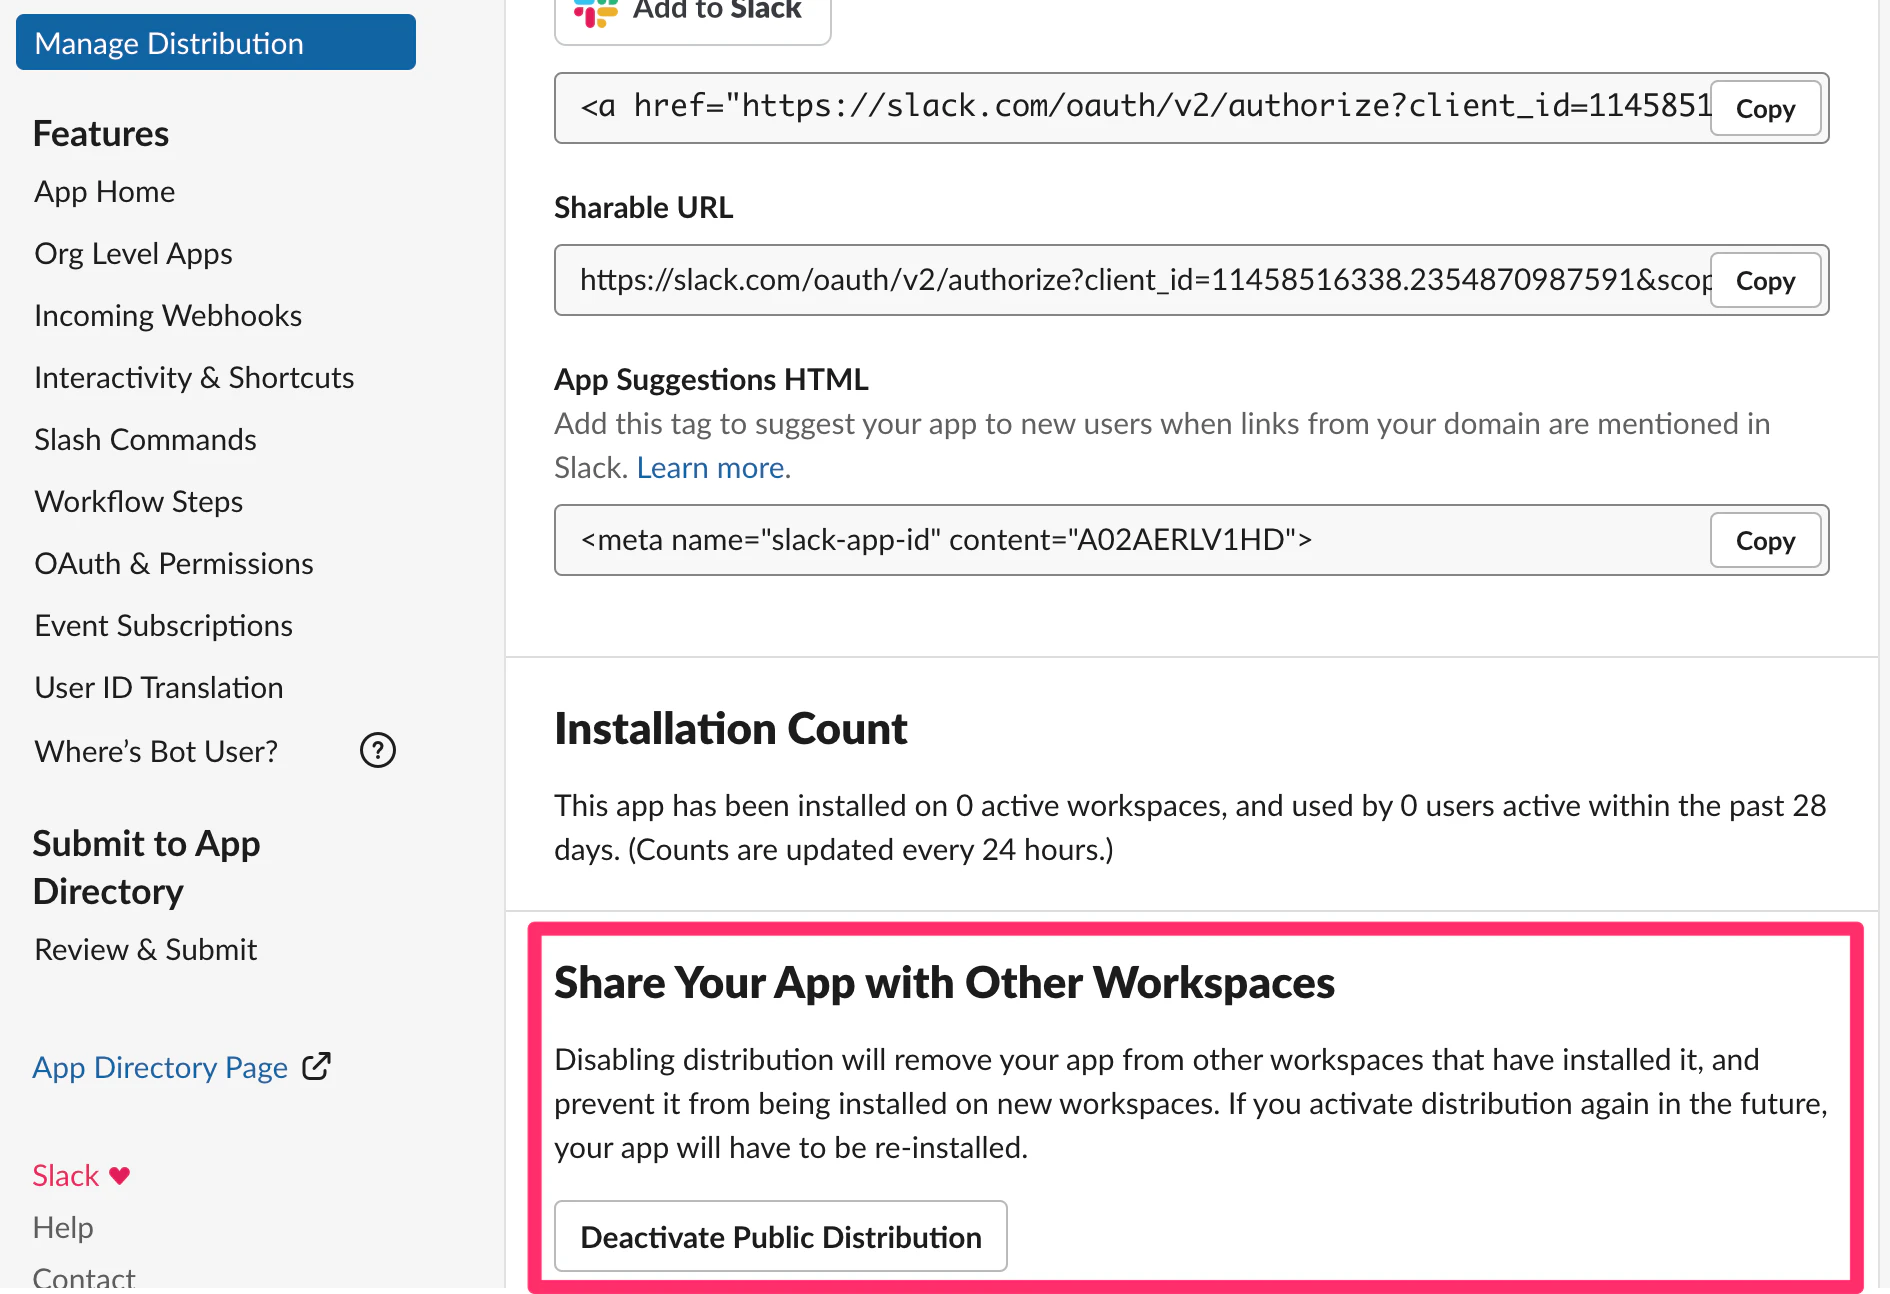The image size is (1890, 1294).
Task: Go to App Home settings
Action: click(x=105, y=191)
